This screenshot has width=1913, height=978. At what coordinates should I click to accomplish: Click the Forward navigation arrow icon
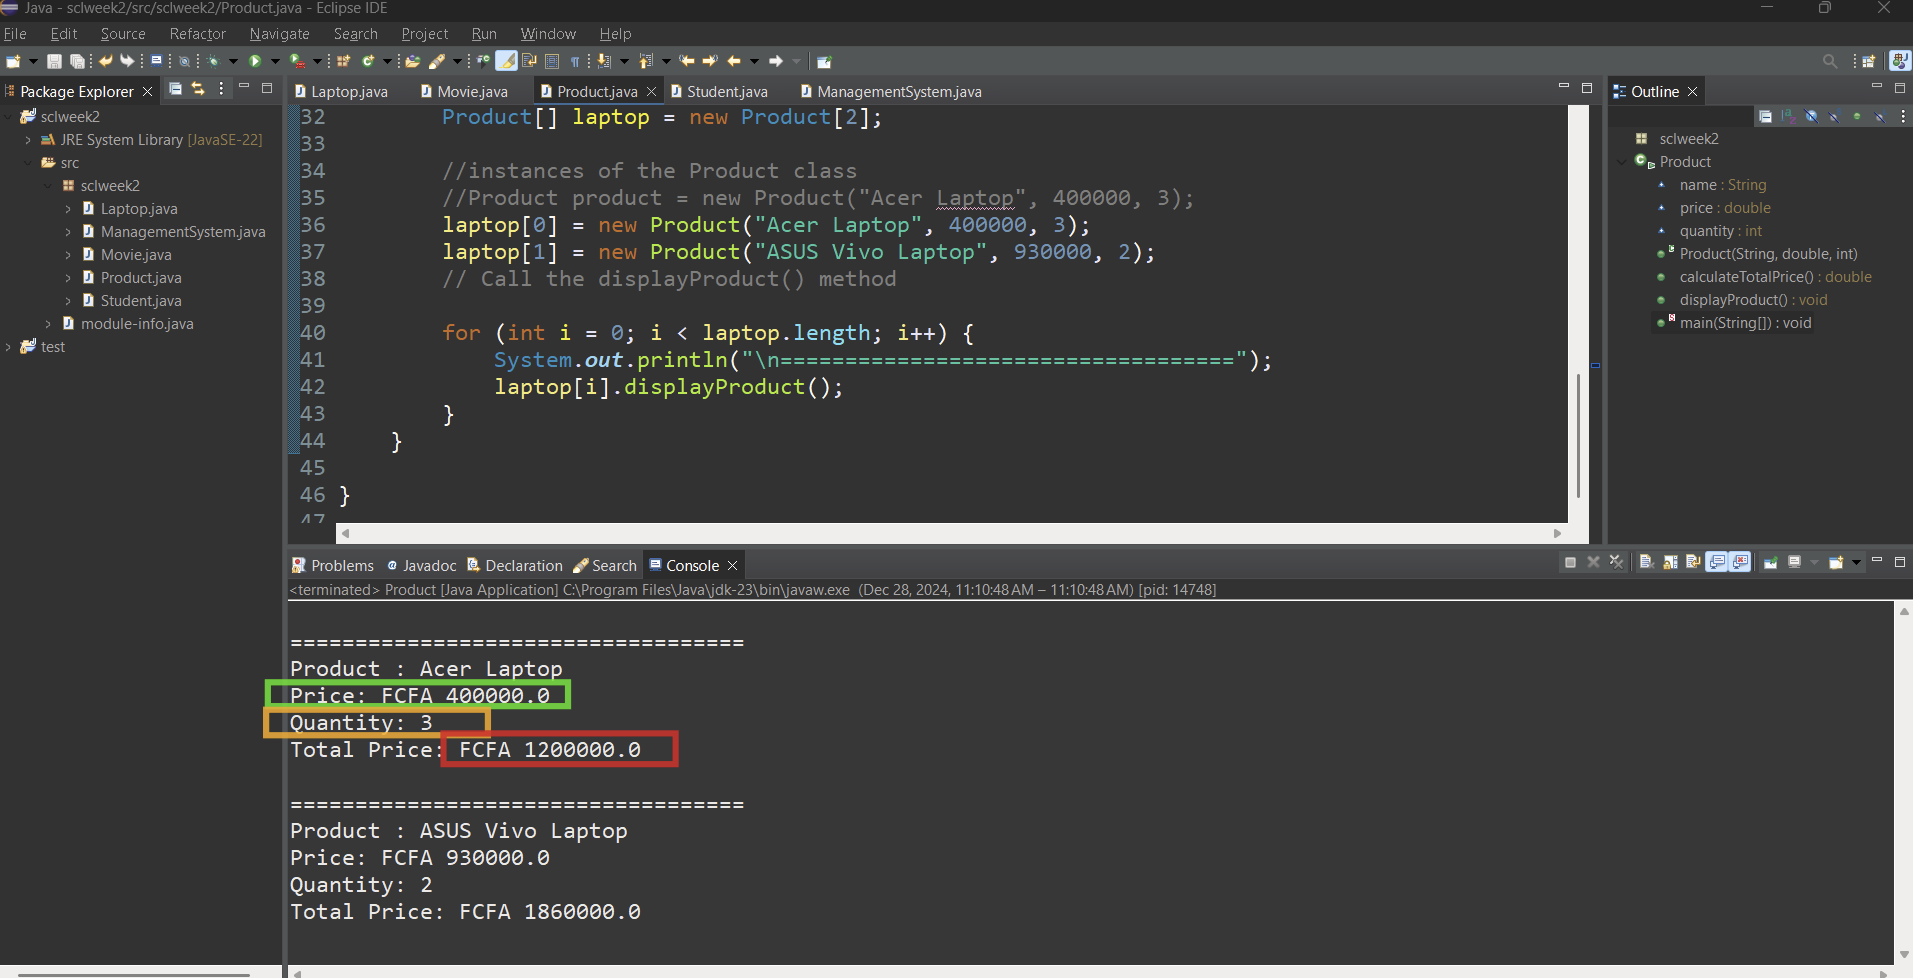[776, 61]
